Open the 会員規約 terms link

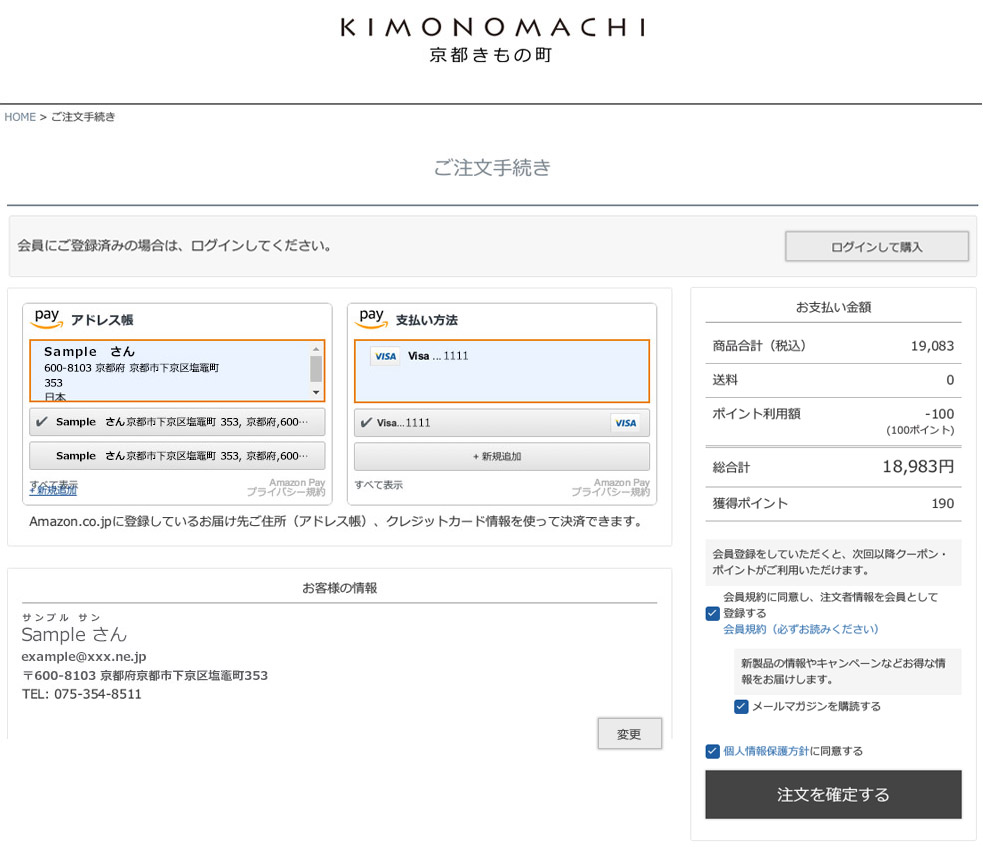click(800, 629)
